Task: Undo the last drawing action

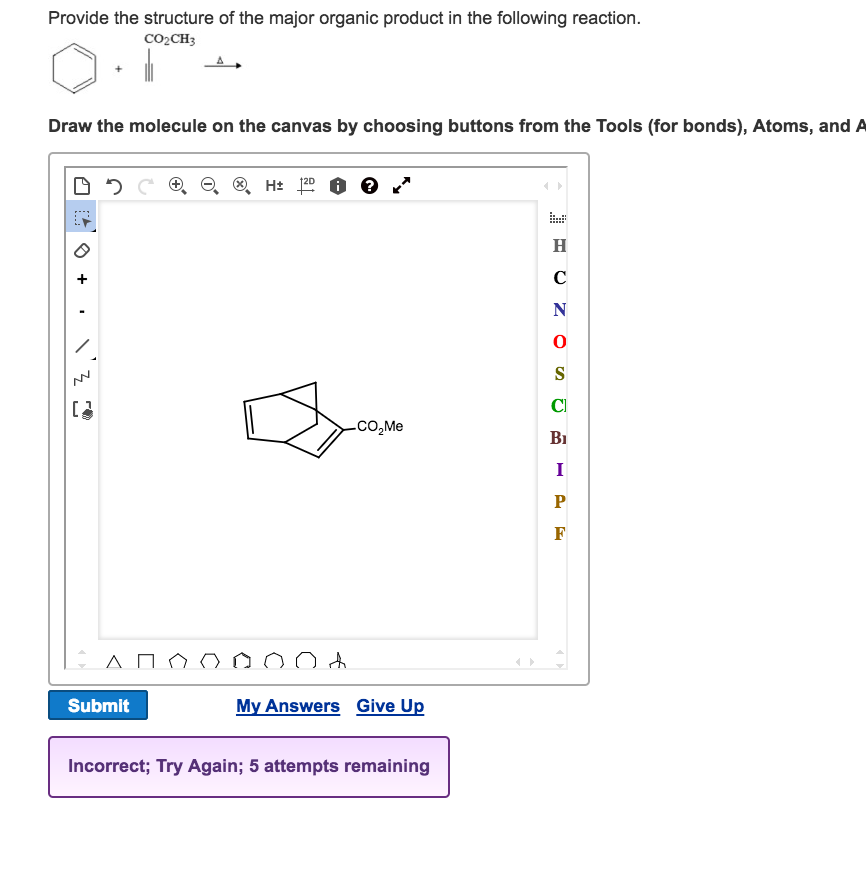Action: pyautogui.click(x=112, y=186)
